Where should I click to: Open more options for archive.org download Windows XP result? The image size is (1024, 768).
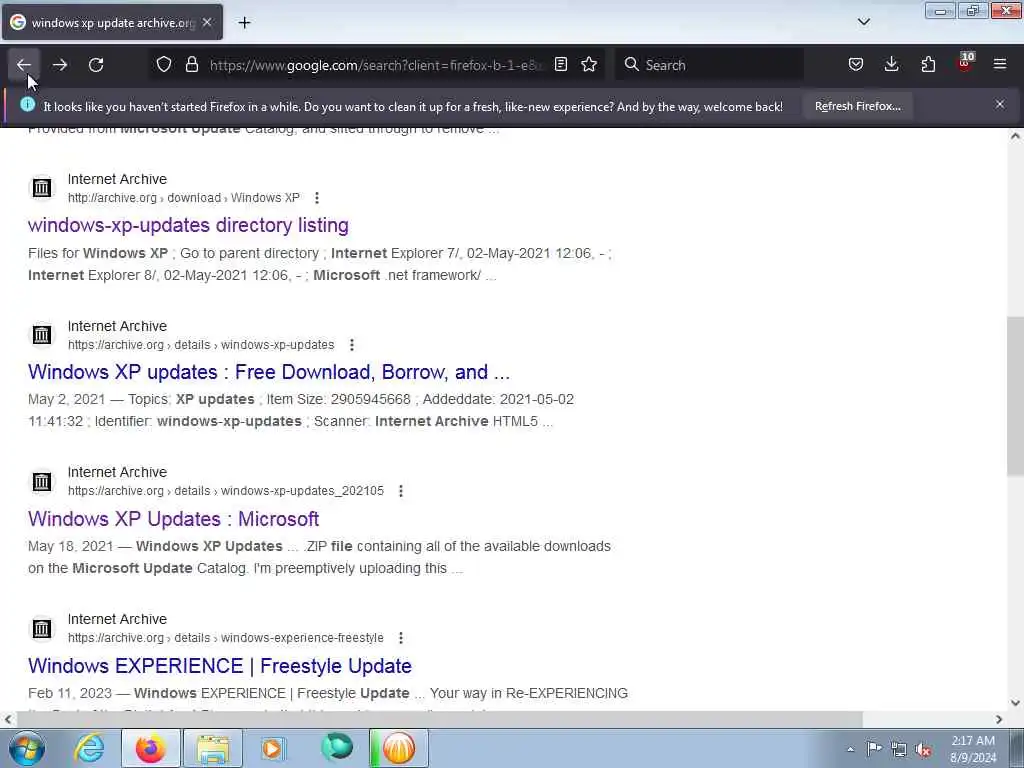(x=317, y=198)
